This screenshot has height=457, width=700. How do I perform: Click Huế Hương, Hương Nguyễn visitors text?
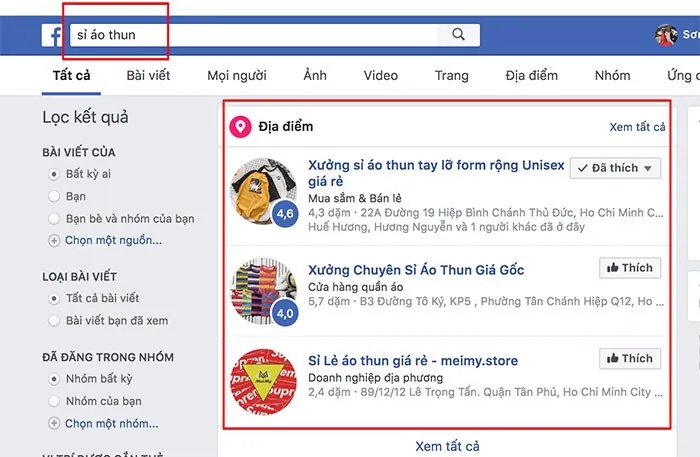pos(446,227)
